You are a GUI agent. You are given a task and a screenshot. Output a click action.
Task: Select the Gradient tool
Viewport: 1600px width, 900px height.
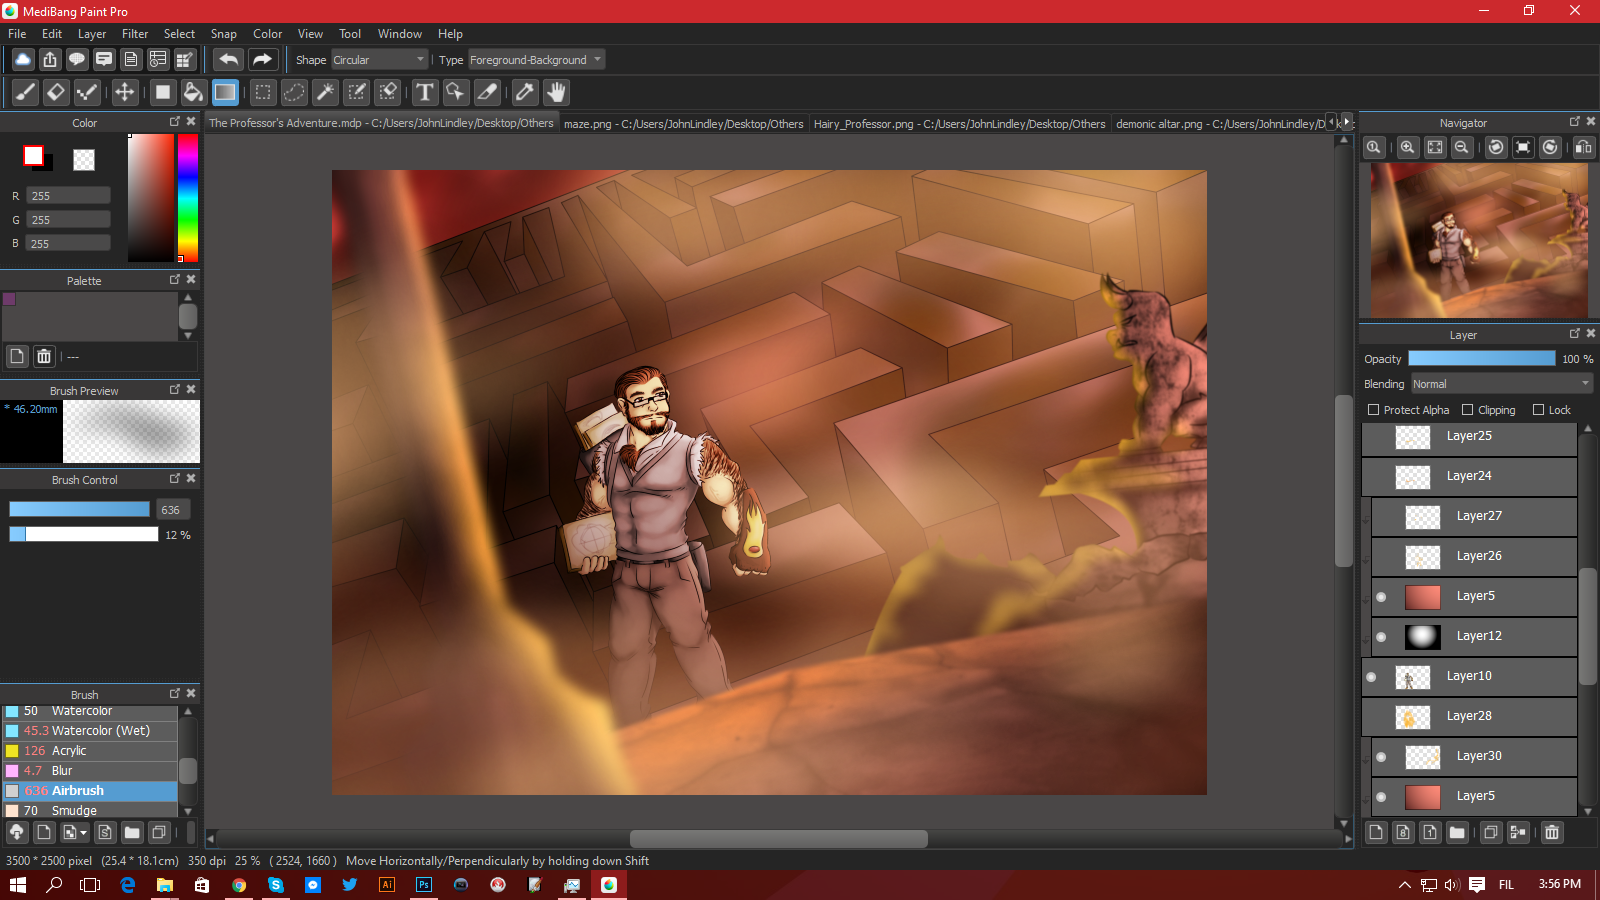tap(225, 93)
